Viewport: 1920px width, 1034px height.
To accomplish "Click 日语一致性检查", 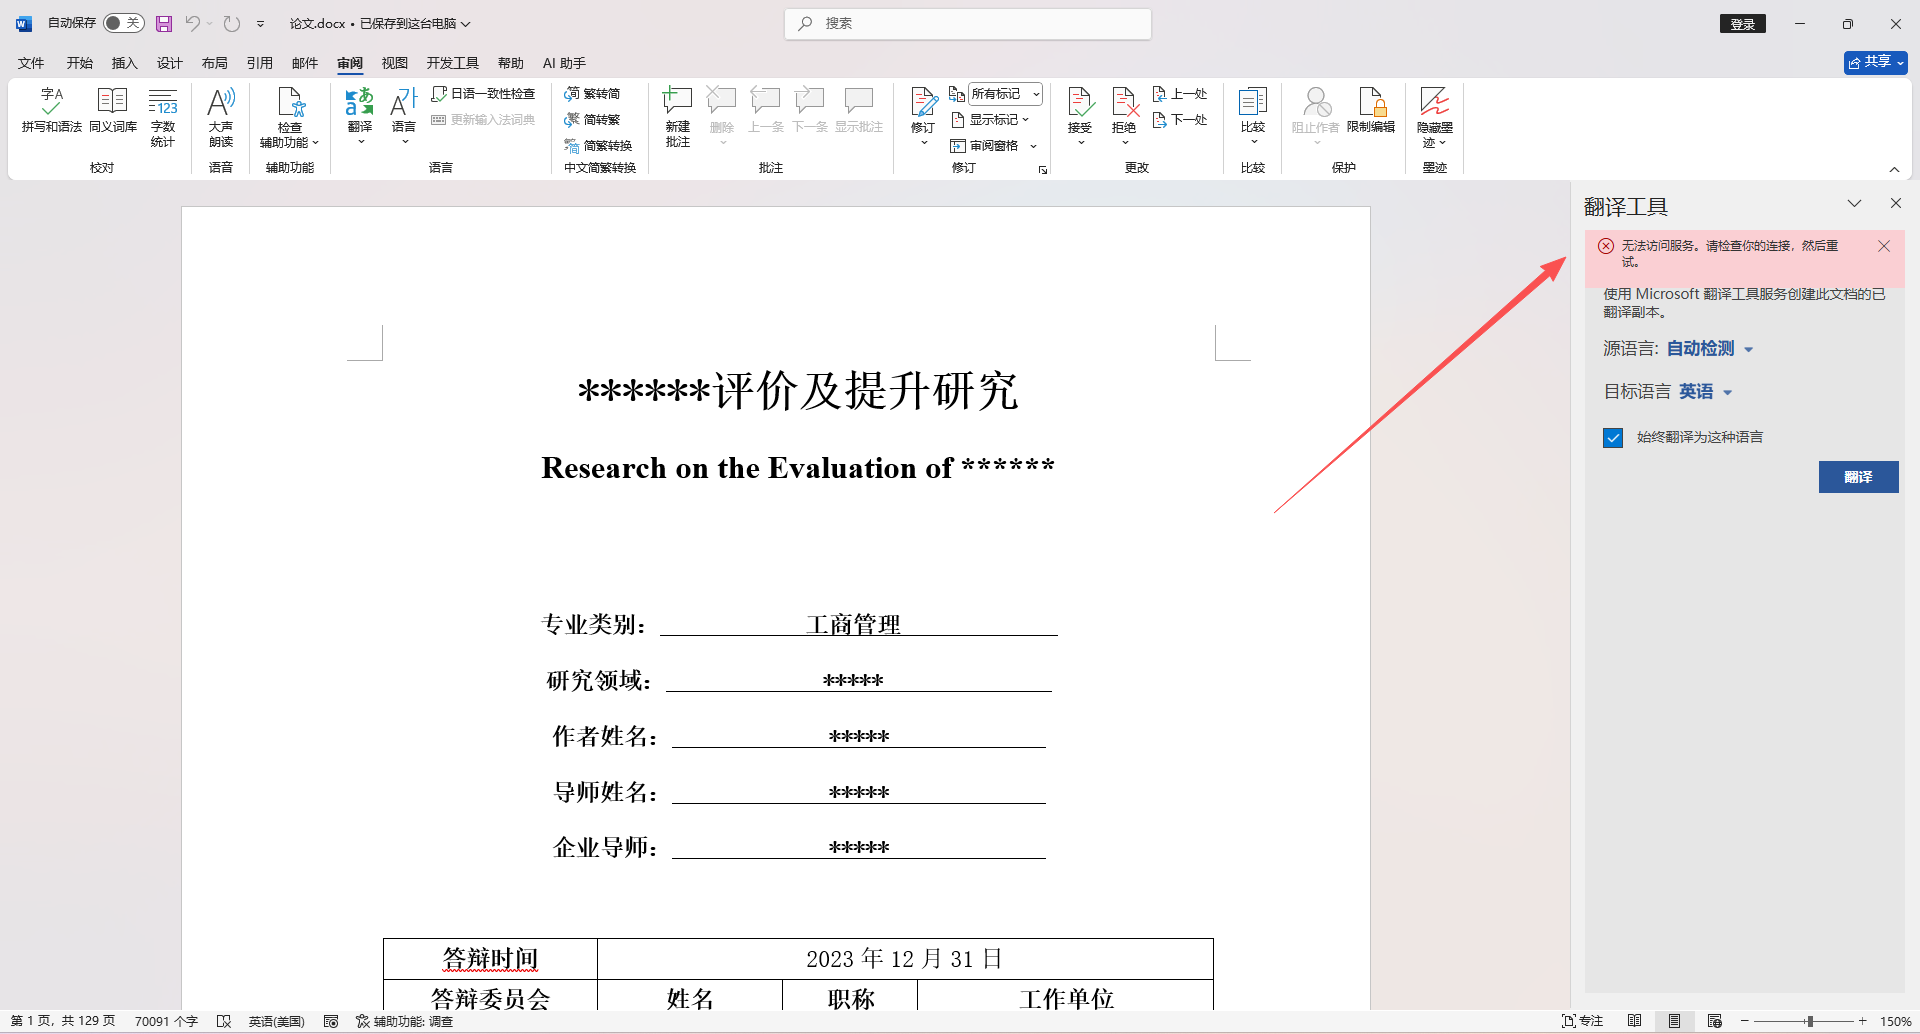I will pyautogui.click(x=484, y=94).
